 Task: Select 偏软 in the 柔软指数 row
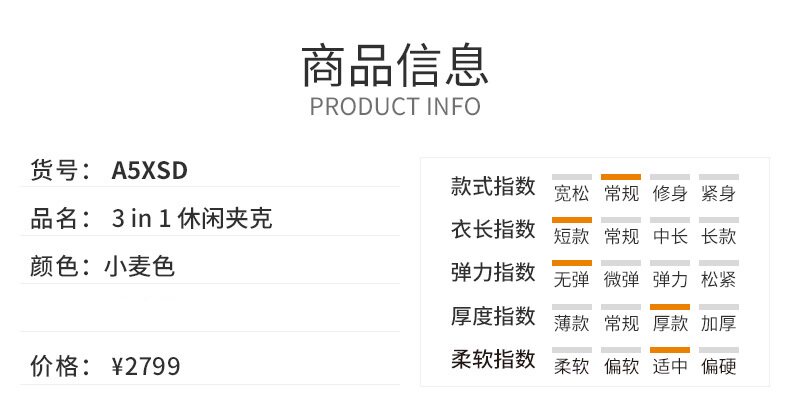point(620,366)
